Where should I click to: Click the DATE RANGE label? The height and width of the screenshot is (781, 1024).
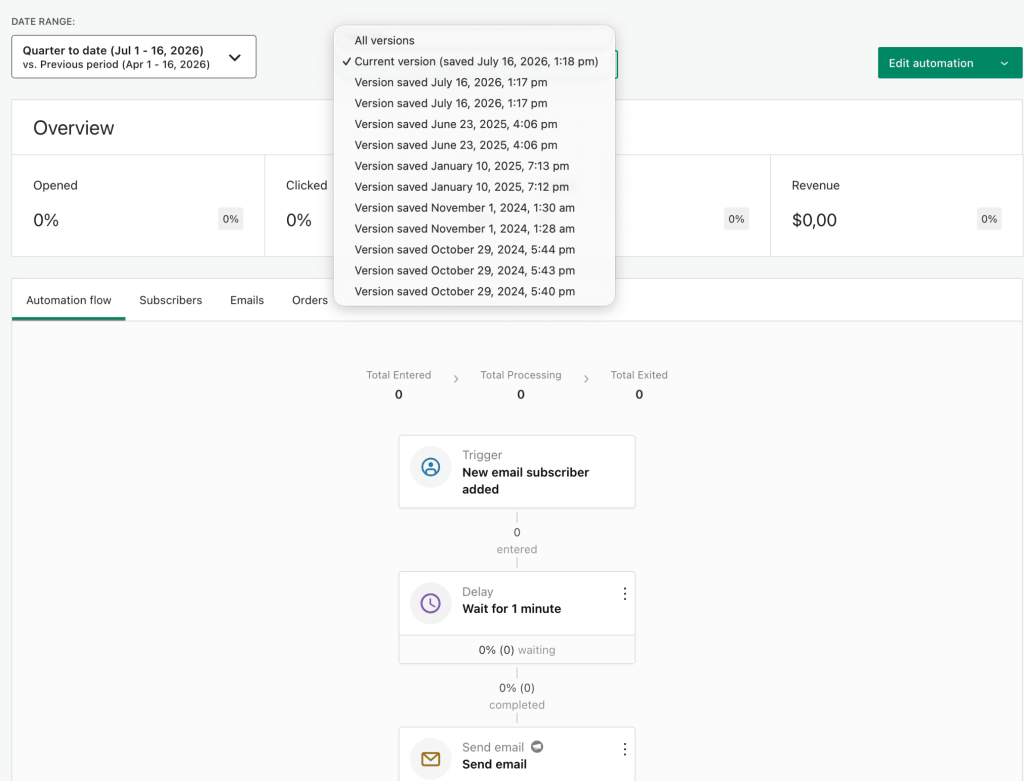tap(43, 22)
